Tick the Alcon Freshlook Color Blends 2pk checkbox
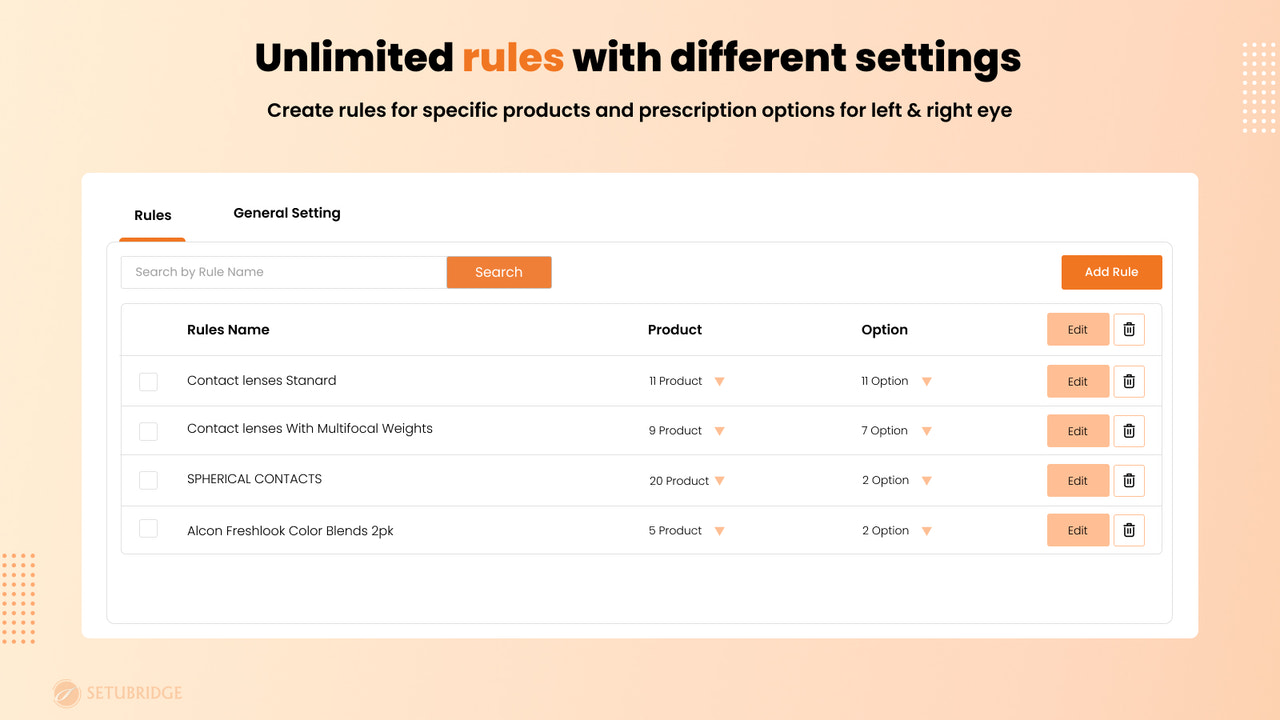The image size is (1280, 720). click(148, 528)
